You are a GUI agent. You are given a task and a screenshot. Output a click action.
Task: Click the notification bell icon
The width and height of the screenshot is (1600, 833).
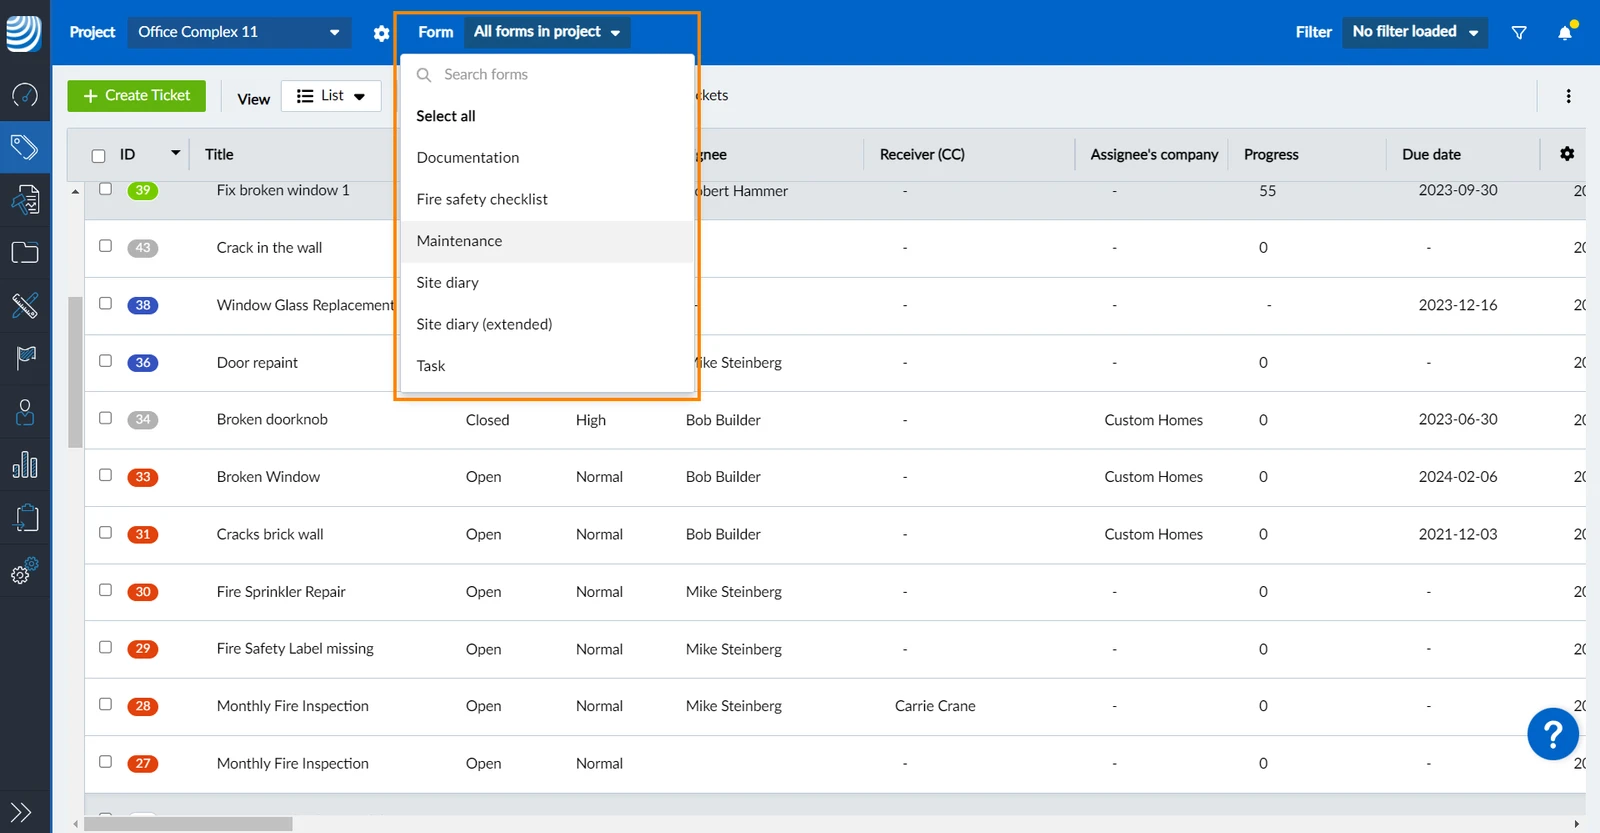tap(1565, 32)
